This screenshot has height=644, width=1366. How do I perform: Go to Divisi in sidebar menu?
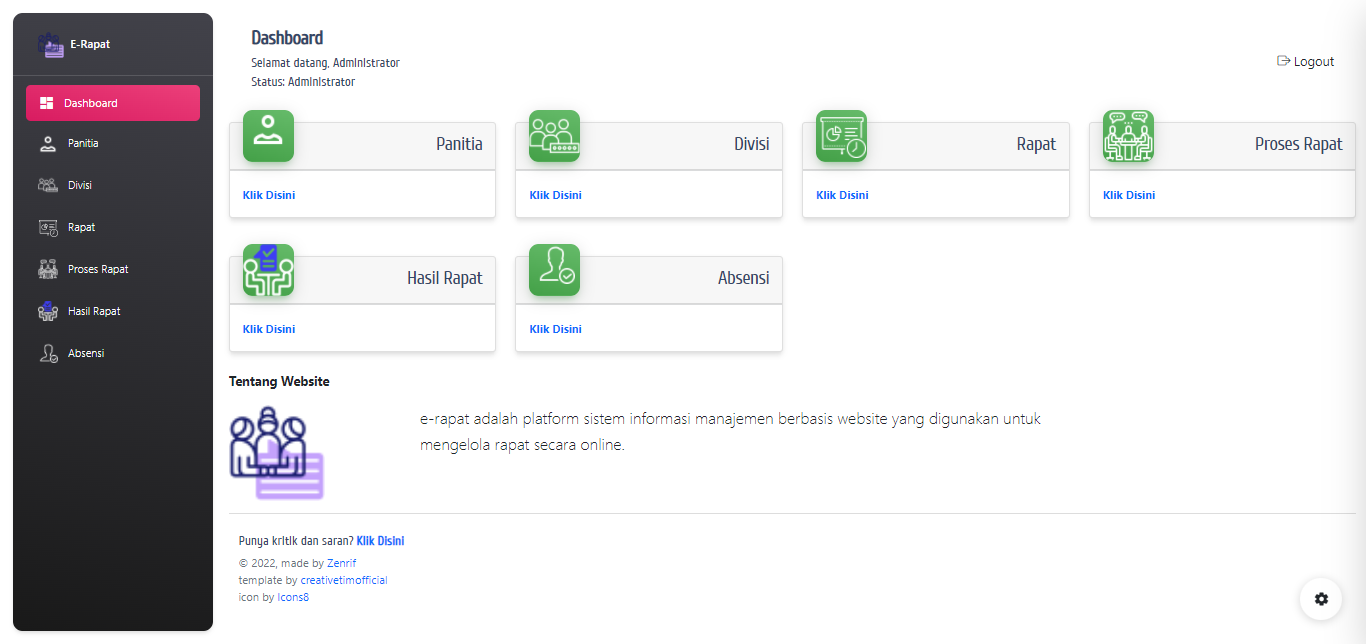pos(80,185)
